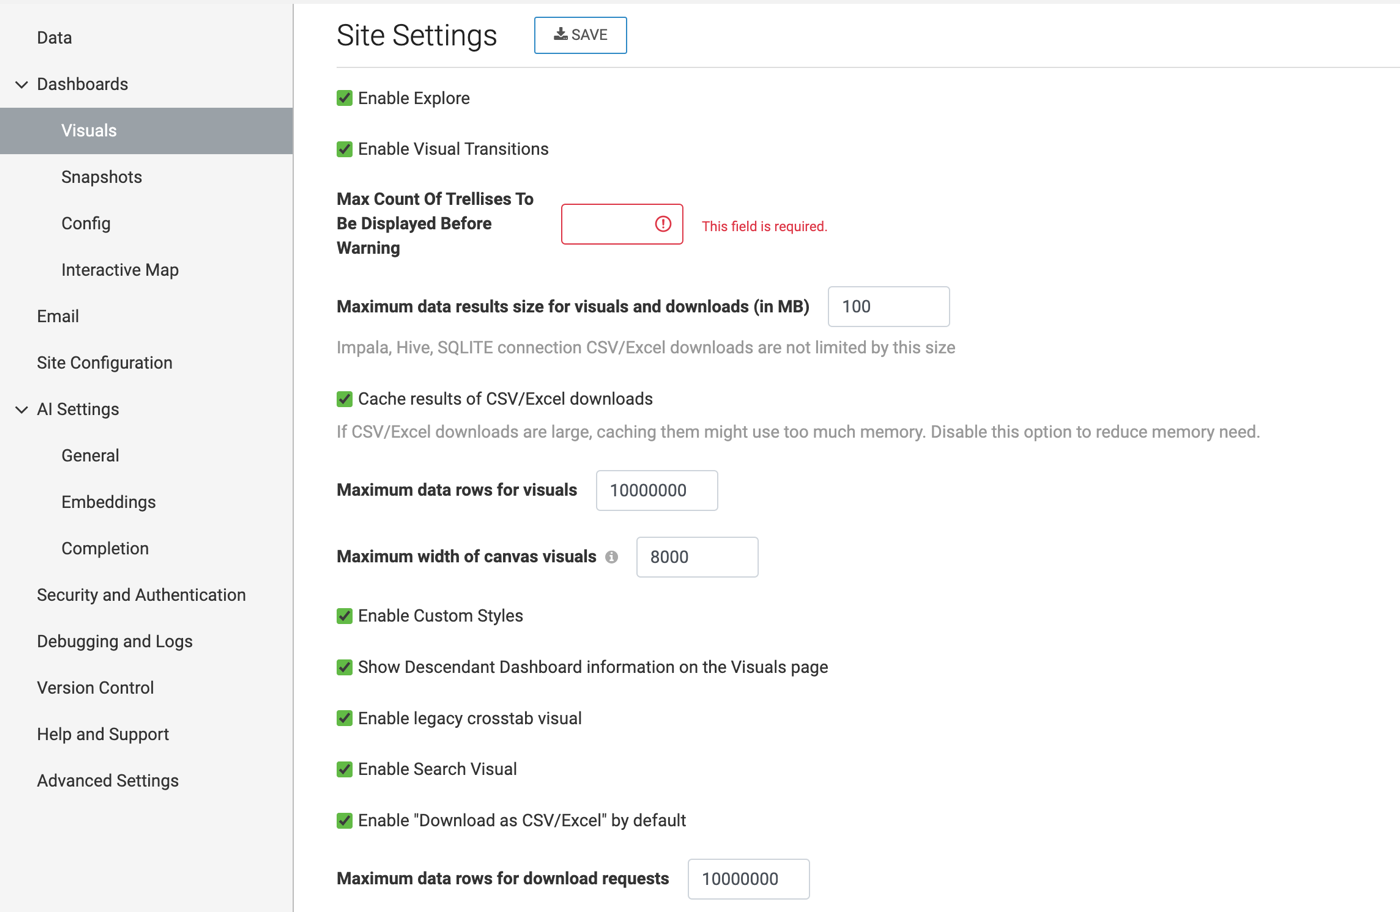Open Security and Authentication settings
This screenshot has width=1400, height=912.
point(141,595)
